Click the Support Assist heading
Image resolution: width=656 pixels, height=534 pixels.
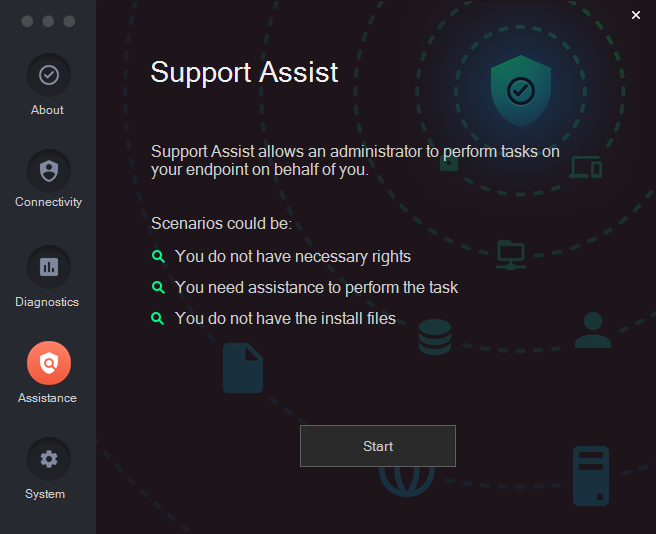point(244,72)
